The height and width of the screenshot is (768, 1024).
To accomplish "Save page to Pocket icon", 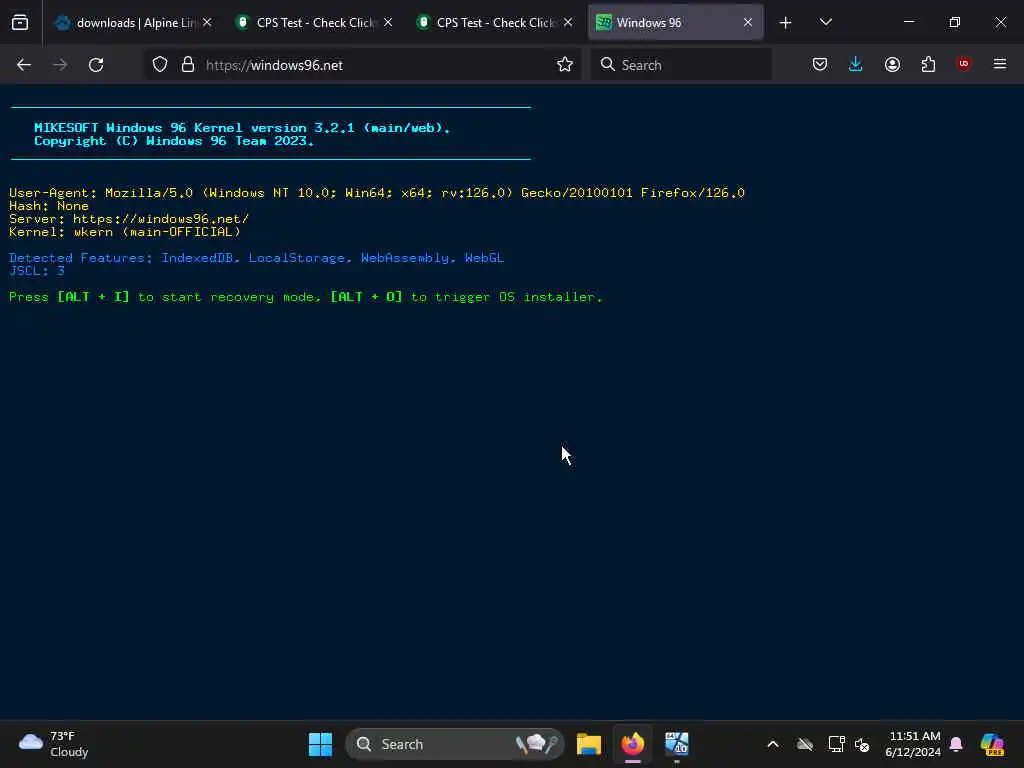I will pyautogui.click(x=820, y=65).
